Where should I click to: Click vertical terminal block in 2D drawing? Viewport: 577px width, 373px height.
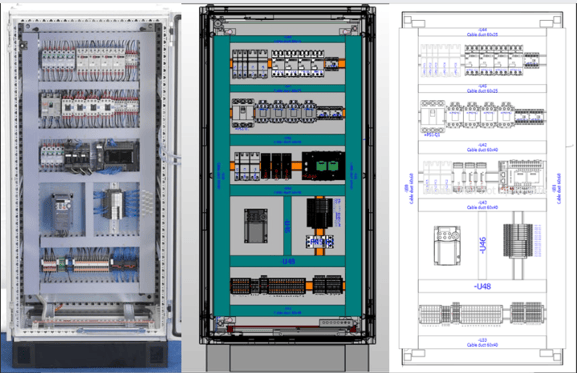pos(518,241)
